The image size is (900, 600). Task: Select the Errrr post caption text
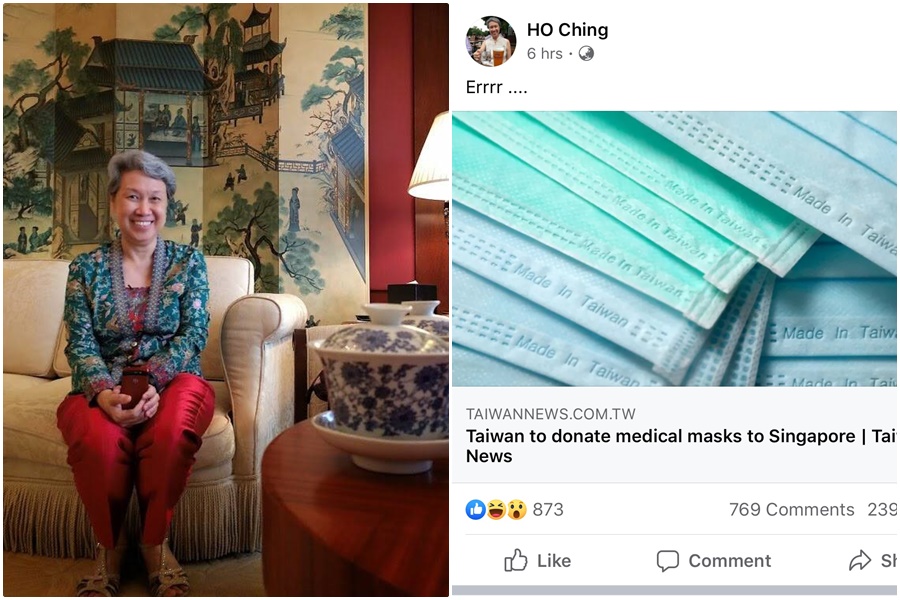pyautogui.click(x=496, y=87)
